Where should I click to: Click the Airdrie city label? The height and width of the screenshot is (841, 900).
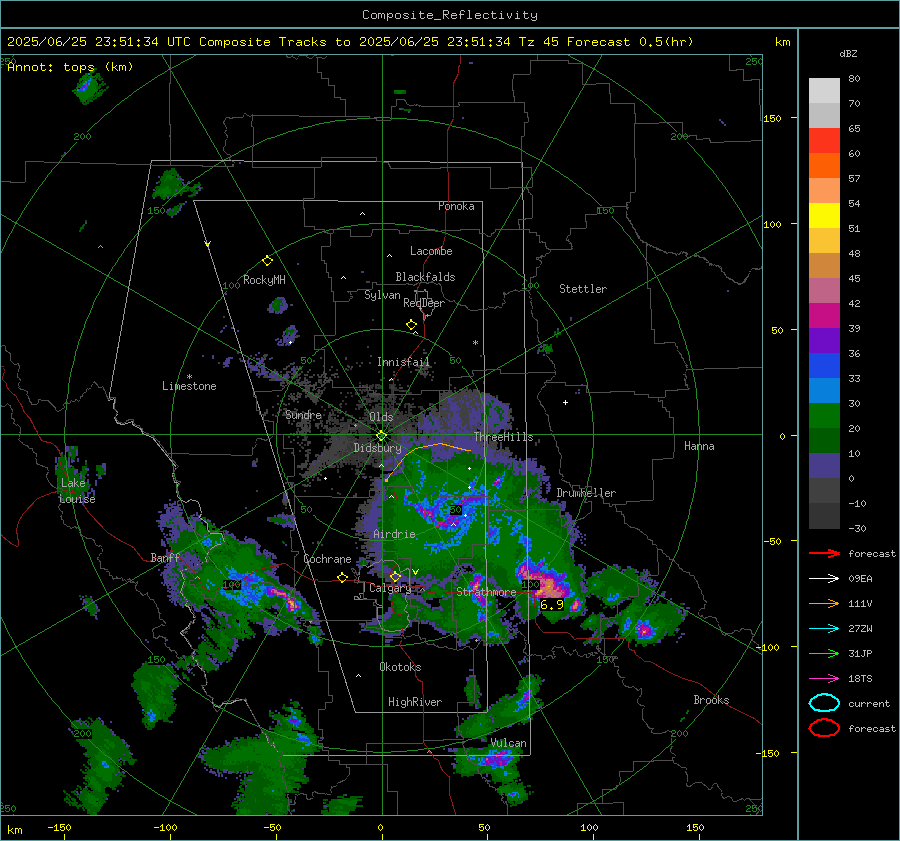(394, 534)
